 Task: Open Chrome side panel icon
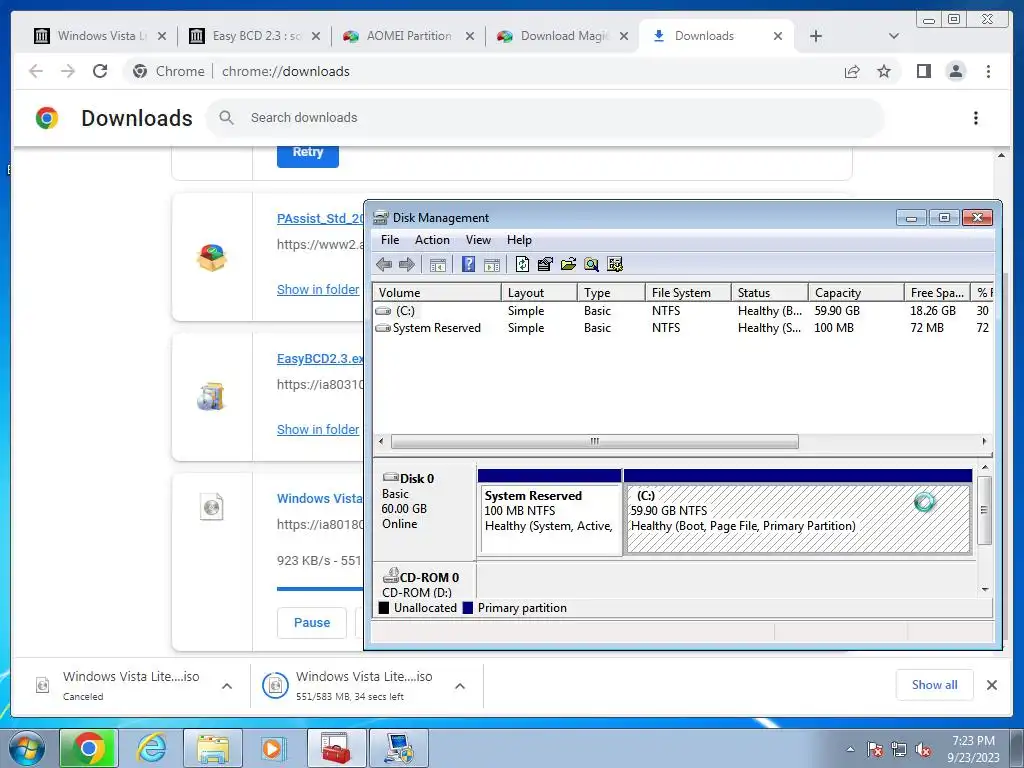[x=923, y=71]
